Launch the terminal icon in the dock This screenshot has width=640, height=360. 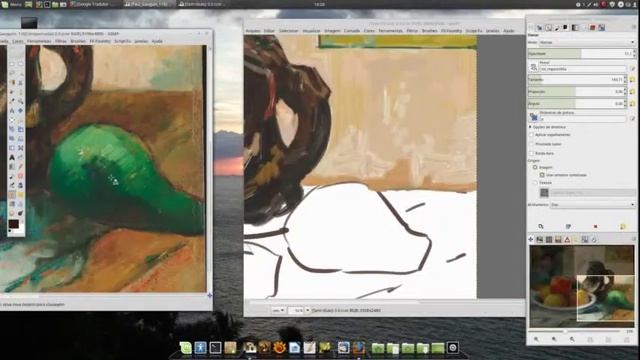tap(215, 347)
